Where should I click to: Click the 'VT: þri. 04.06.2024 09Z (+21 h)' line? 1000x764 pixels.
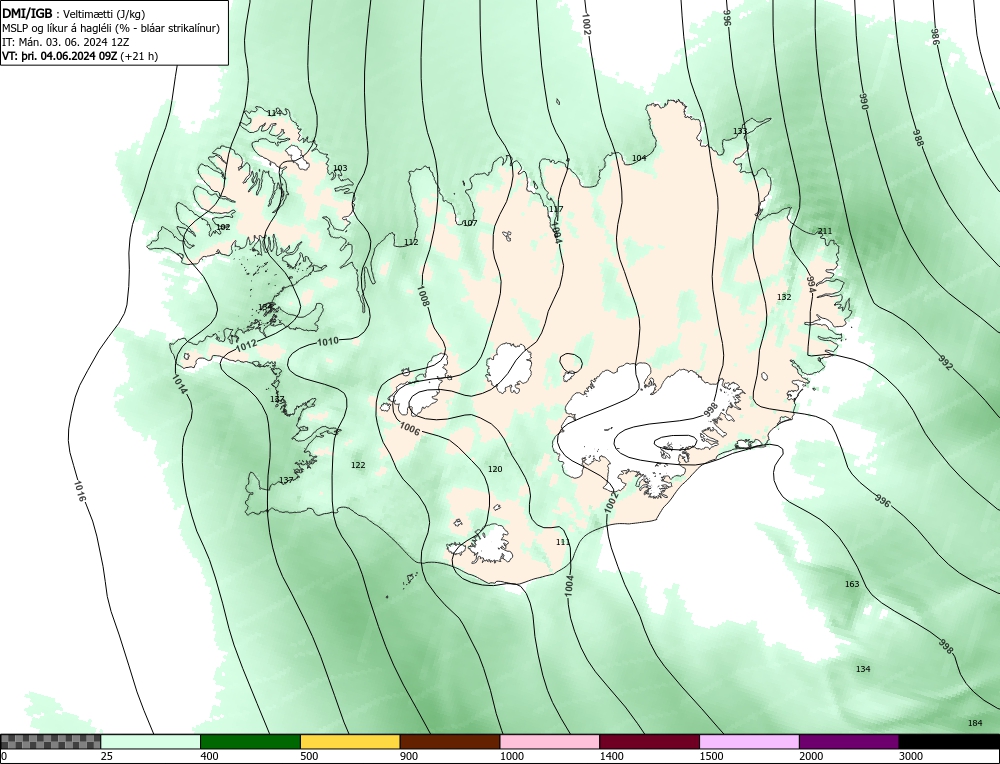click(80, 56)
